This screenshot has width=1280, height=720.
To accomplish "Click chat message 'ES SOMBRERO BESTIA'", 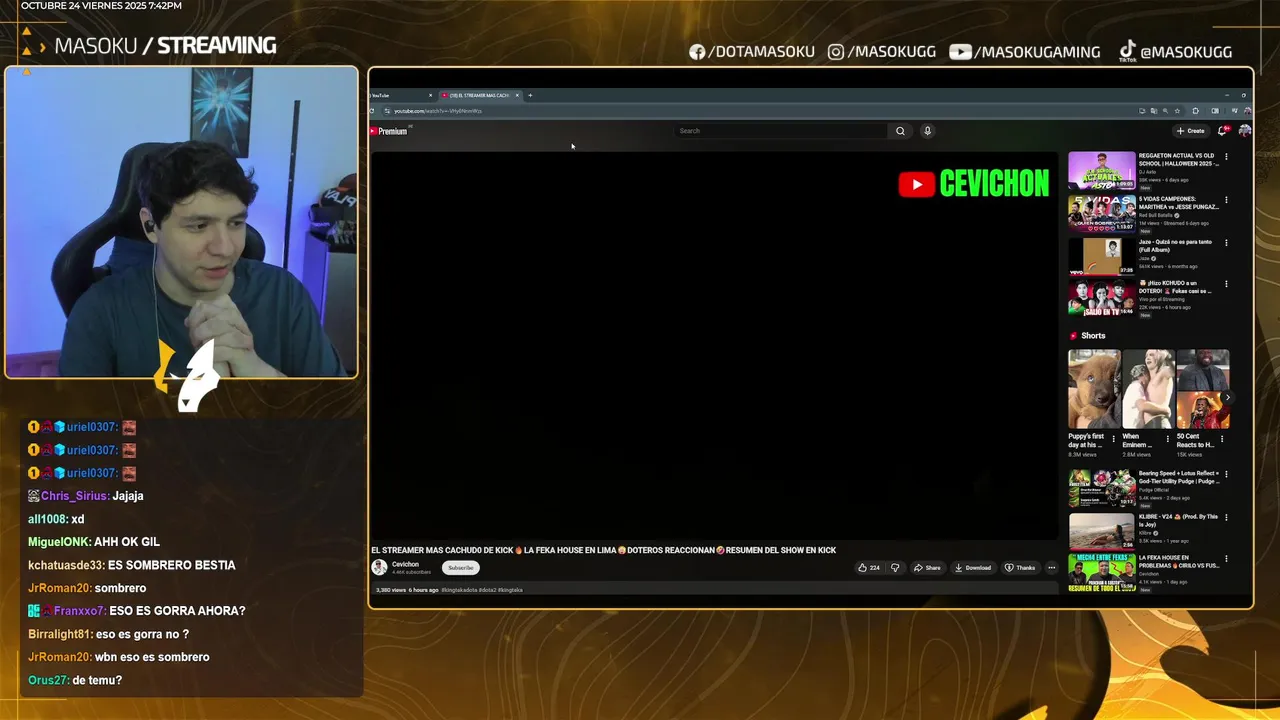I will click(x=171, y=565).
